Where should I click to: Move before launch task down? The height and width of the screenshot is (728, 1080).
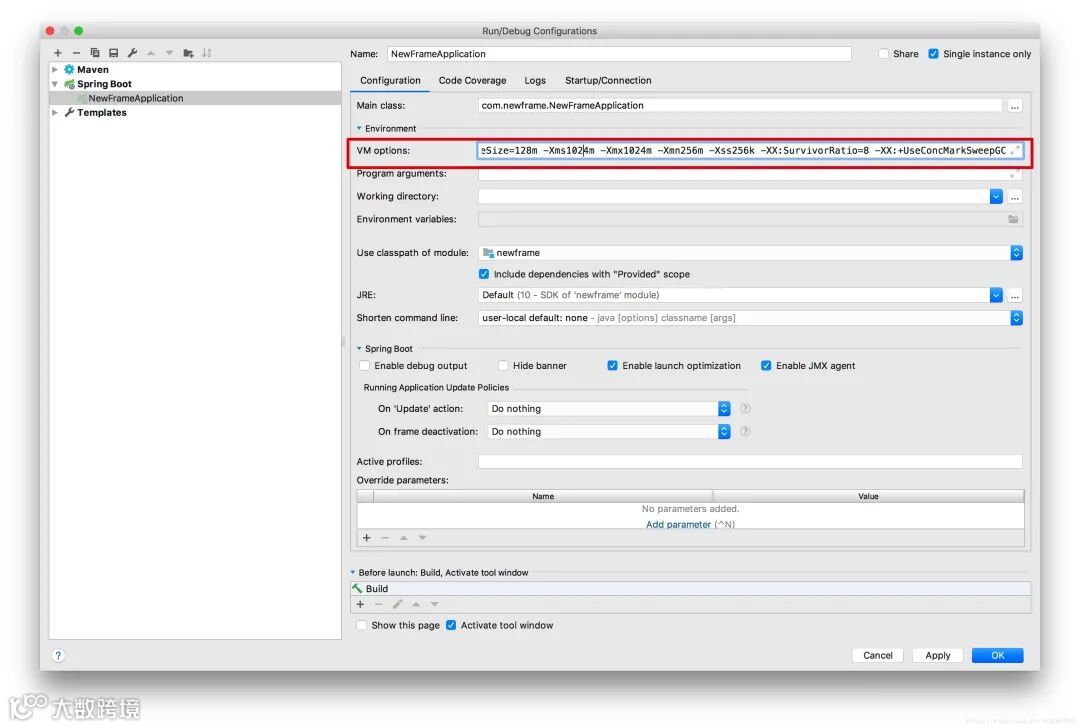coord(435,605)
